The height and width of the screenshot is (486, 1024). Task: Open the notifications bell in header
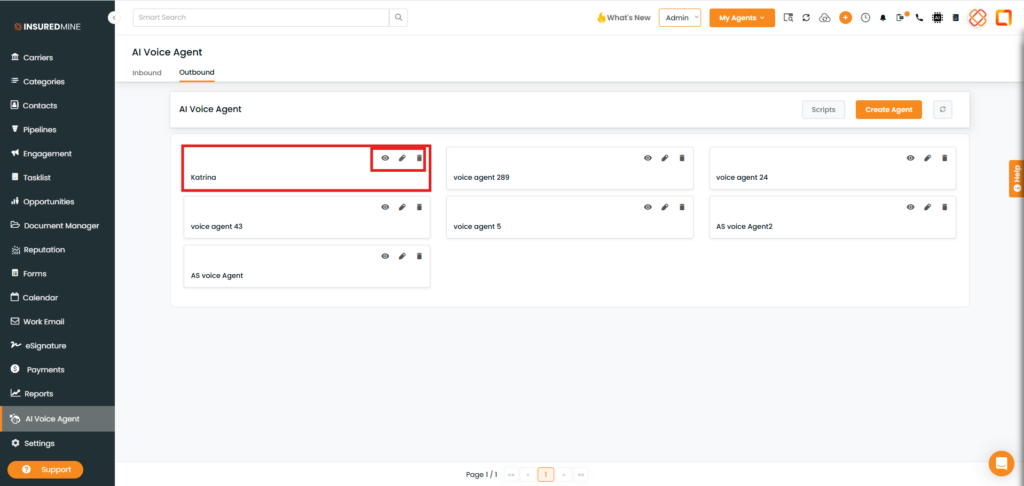pyautogui.click(x=883, y=18)
